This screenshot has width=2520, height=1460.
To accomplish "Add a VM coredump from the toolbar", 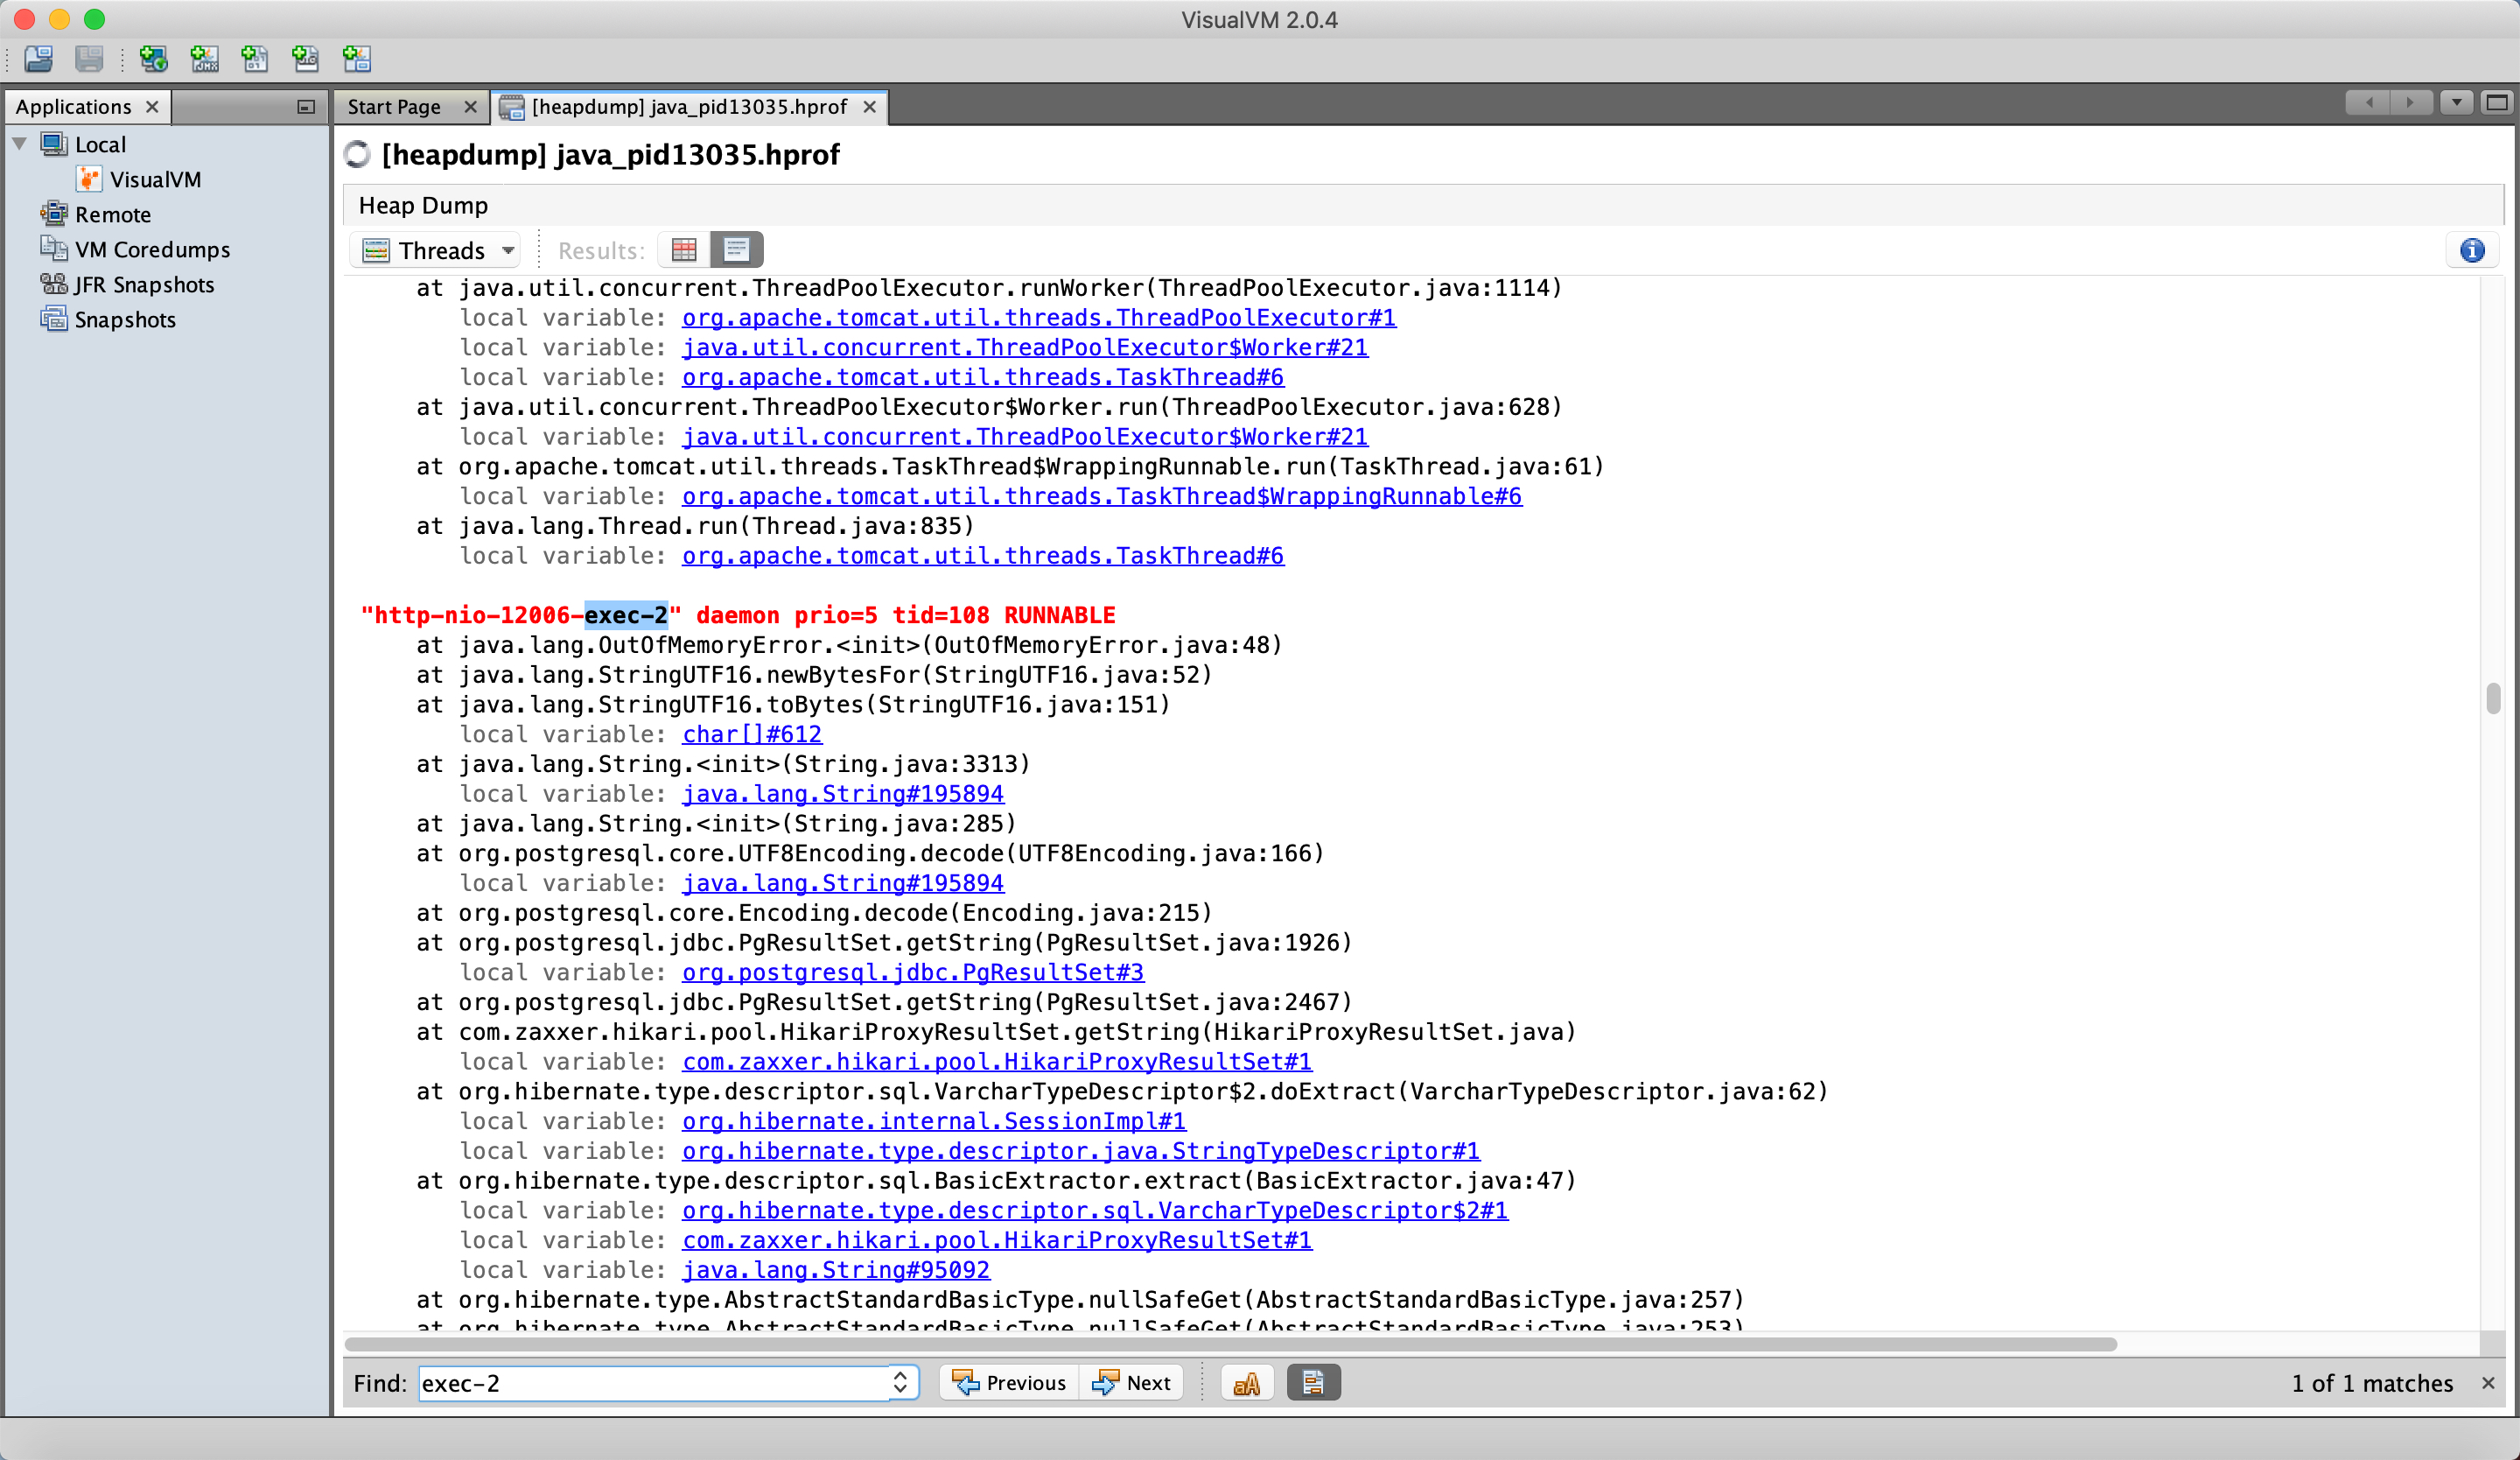I will 255,59.
